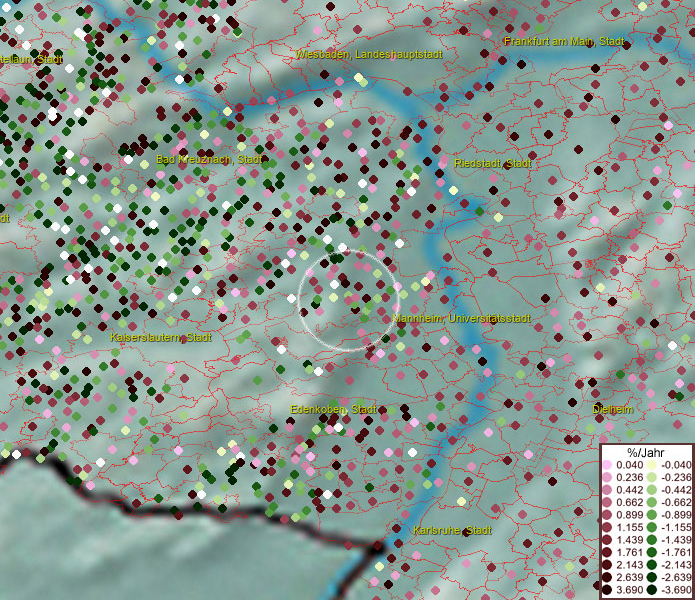
Task: Select the -0.899 green legend swatch
Action: [x=652, y=515]
